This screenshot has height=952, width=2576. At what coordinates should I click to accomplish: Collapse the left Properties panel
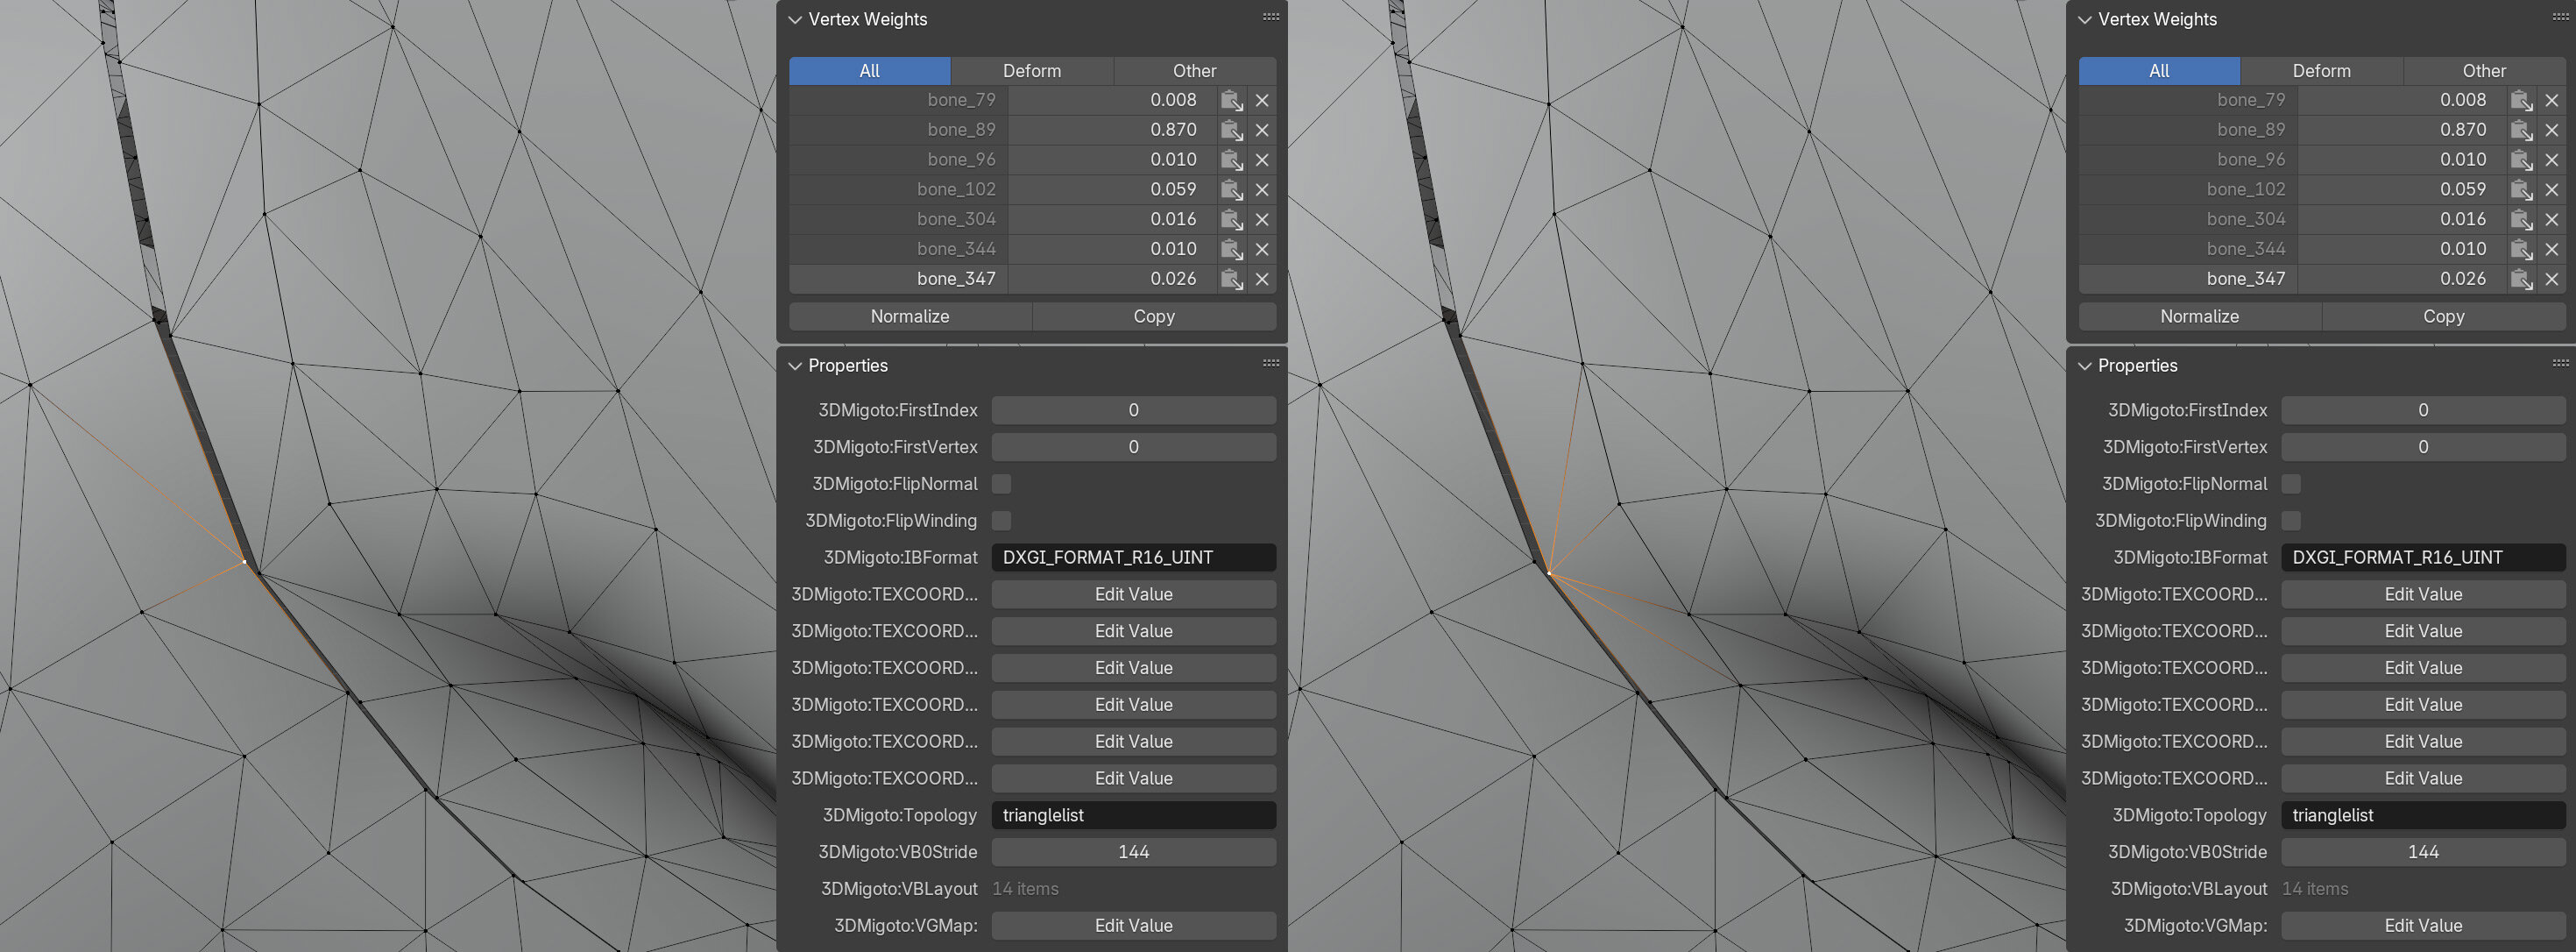[795, 366]
